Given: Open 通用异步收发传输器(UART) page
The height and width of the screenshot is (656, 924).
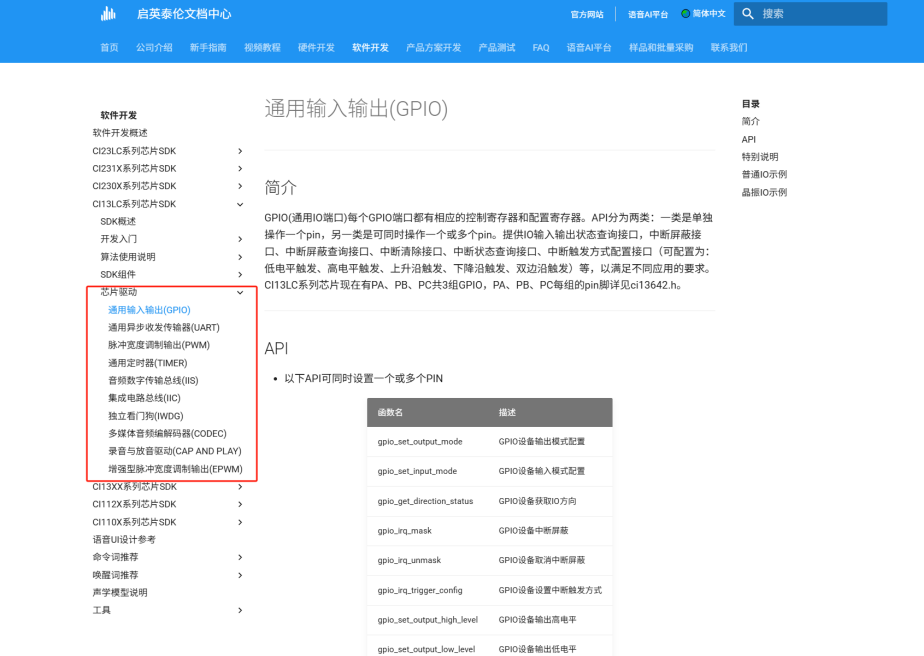Looking at the screenshot, I should pos(164,328).
